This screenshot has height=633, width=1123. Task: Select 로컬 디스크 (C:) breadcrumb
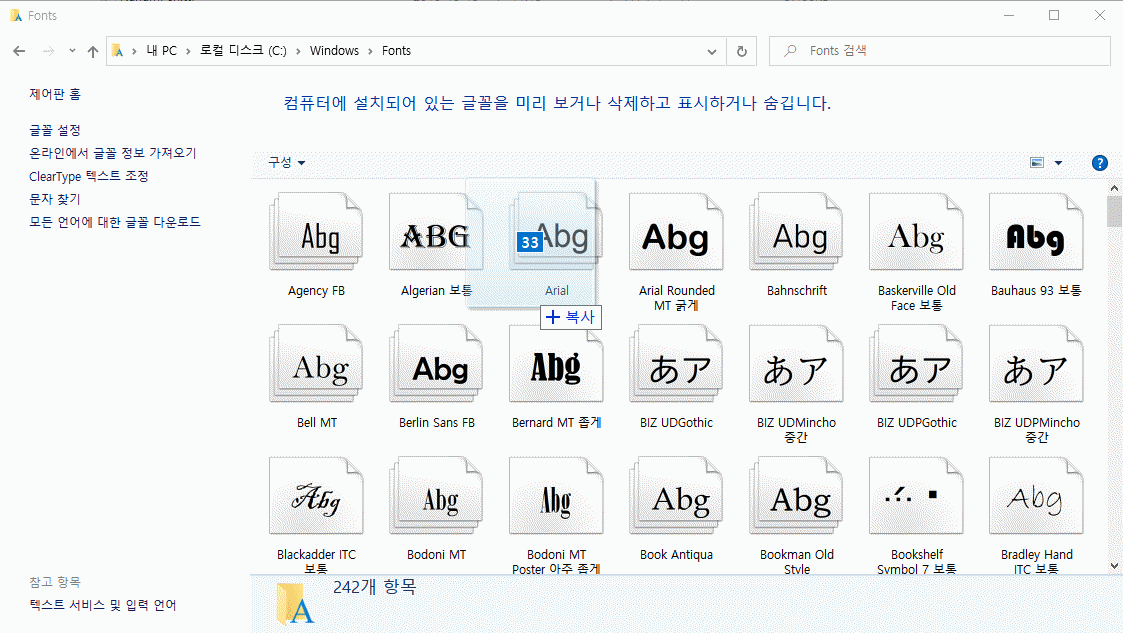[x=243, y=51]
